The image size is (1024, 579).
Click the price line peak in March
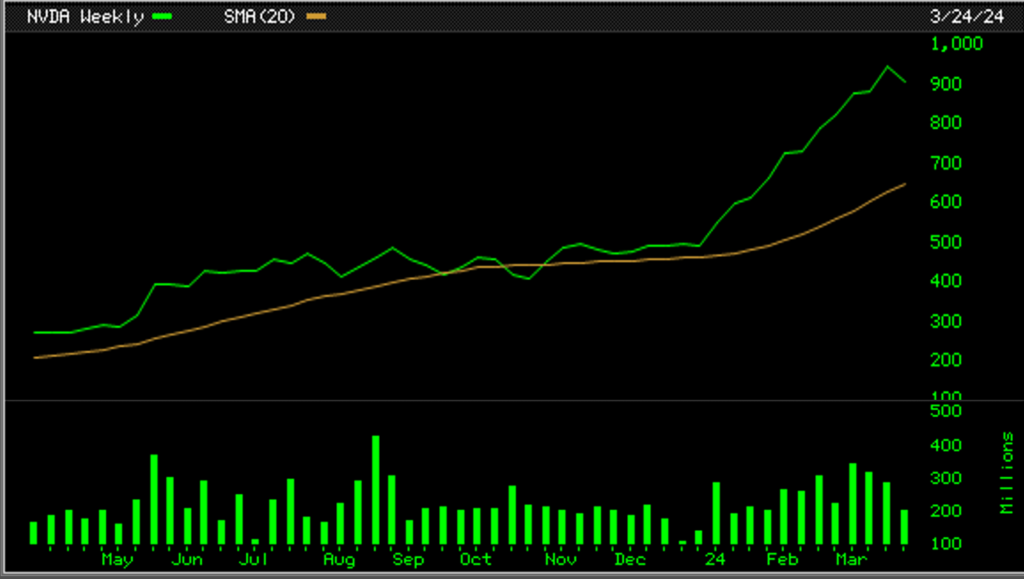coord(887,68)
